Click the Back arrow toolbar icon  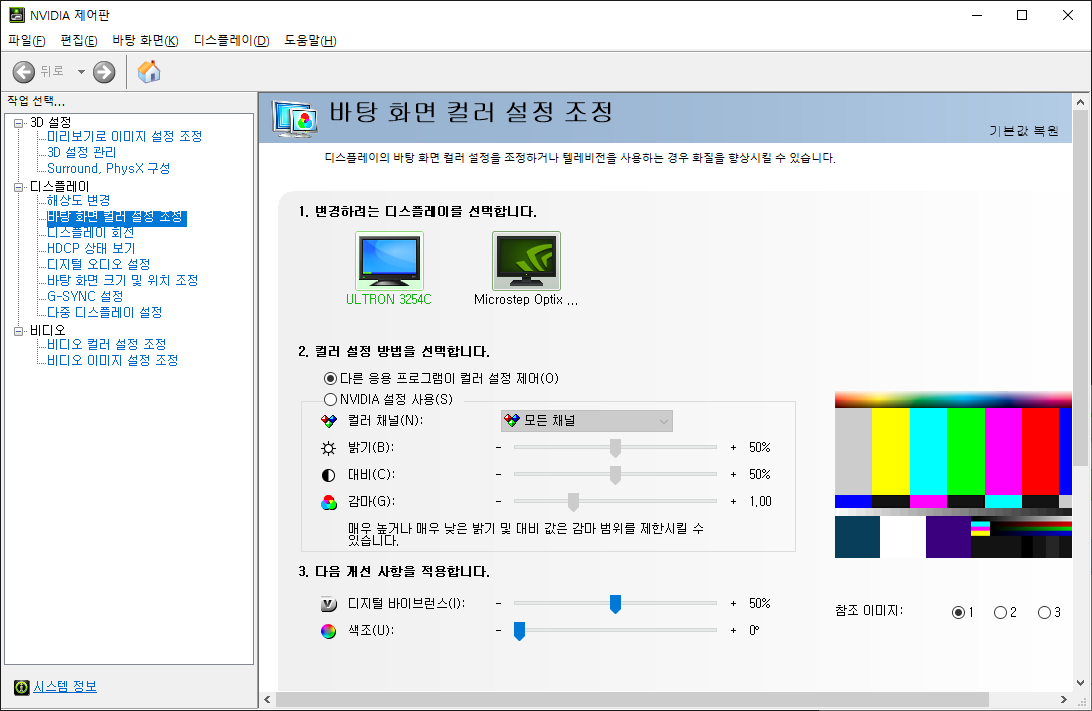pos(24,72)
